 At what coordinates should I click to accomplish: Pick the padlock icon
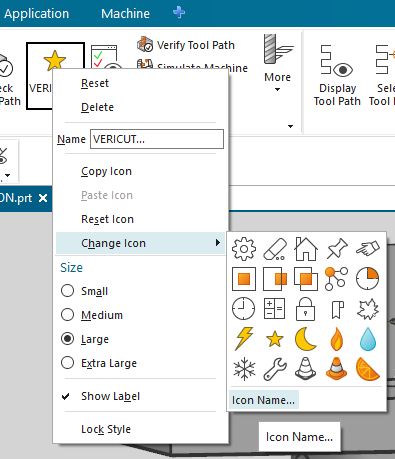pos(306,309)
